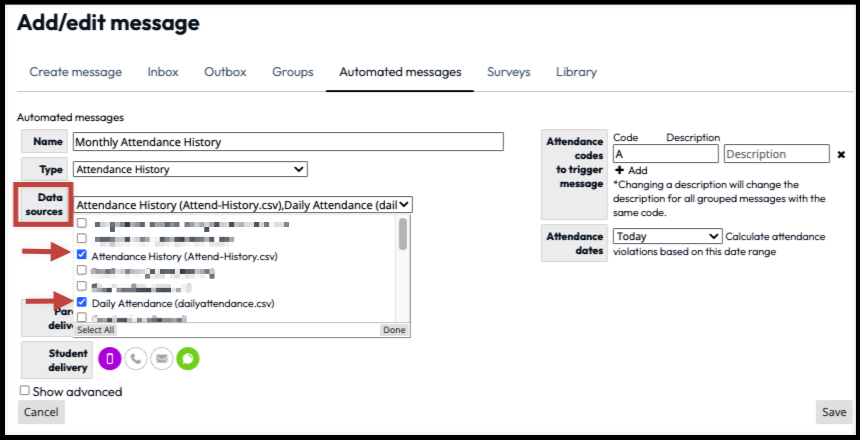Image resolution: width=860 pixels, height=440 pixels.
Task: Select the purple mobile app delivery icon
Action: [110, 358]
